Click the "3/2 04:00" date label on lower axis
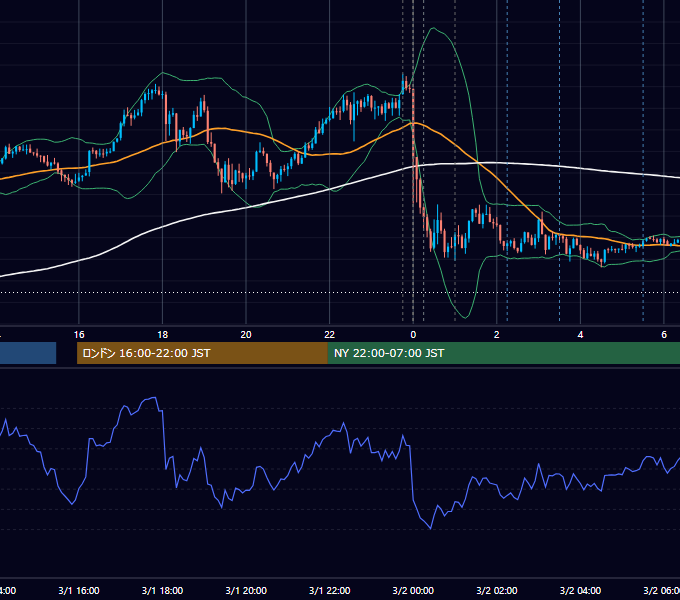Screen dimensions: 680x600 (x=580, y=591)
